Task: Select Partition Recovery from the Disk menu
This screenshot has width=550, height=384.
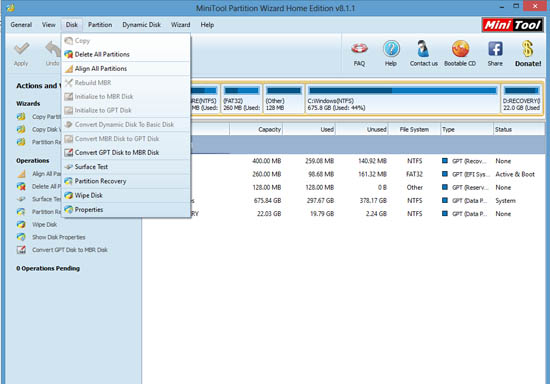Action: coord(126,181)
